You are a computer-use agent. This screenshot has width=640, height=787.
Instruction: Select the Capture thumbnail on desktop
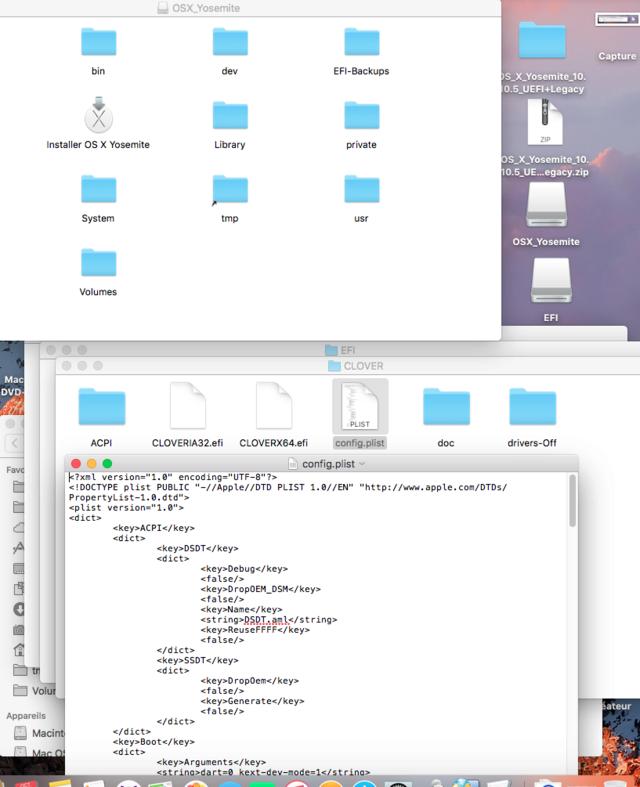(x=617, y=20)
